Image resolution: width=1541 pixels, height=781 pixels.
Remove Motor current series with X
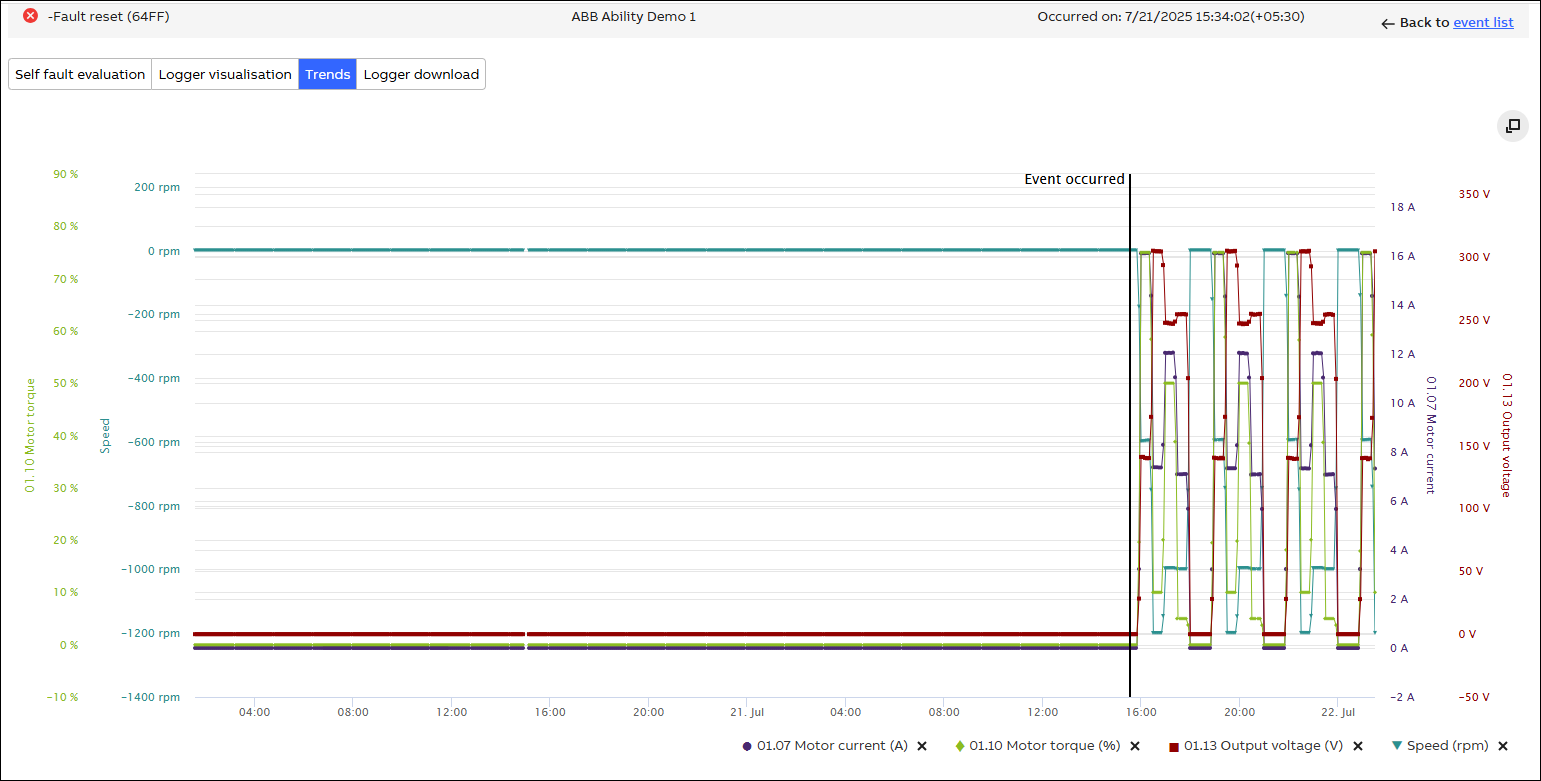tap(922, 746)
